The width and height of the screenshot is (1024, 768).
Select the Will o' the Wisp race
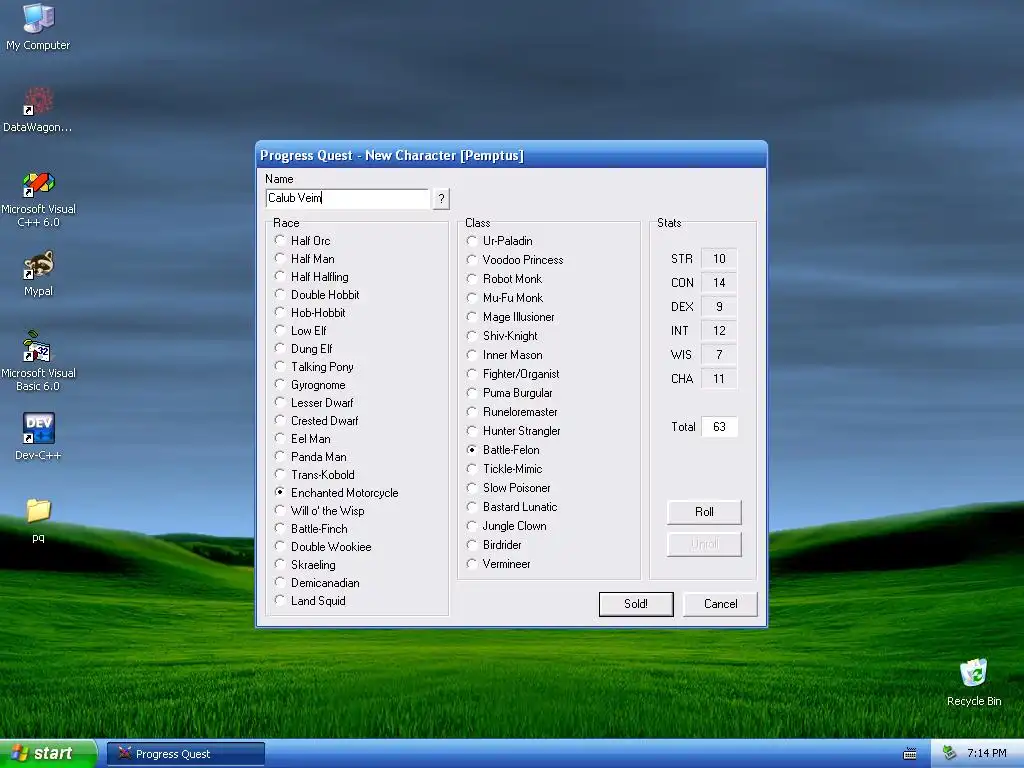320,511
